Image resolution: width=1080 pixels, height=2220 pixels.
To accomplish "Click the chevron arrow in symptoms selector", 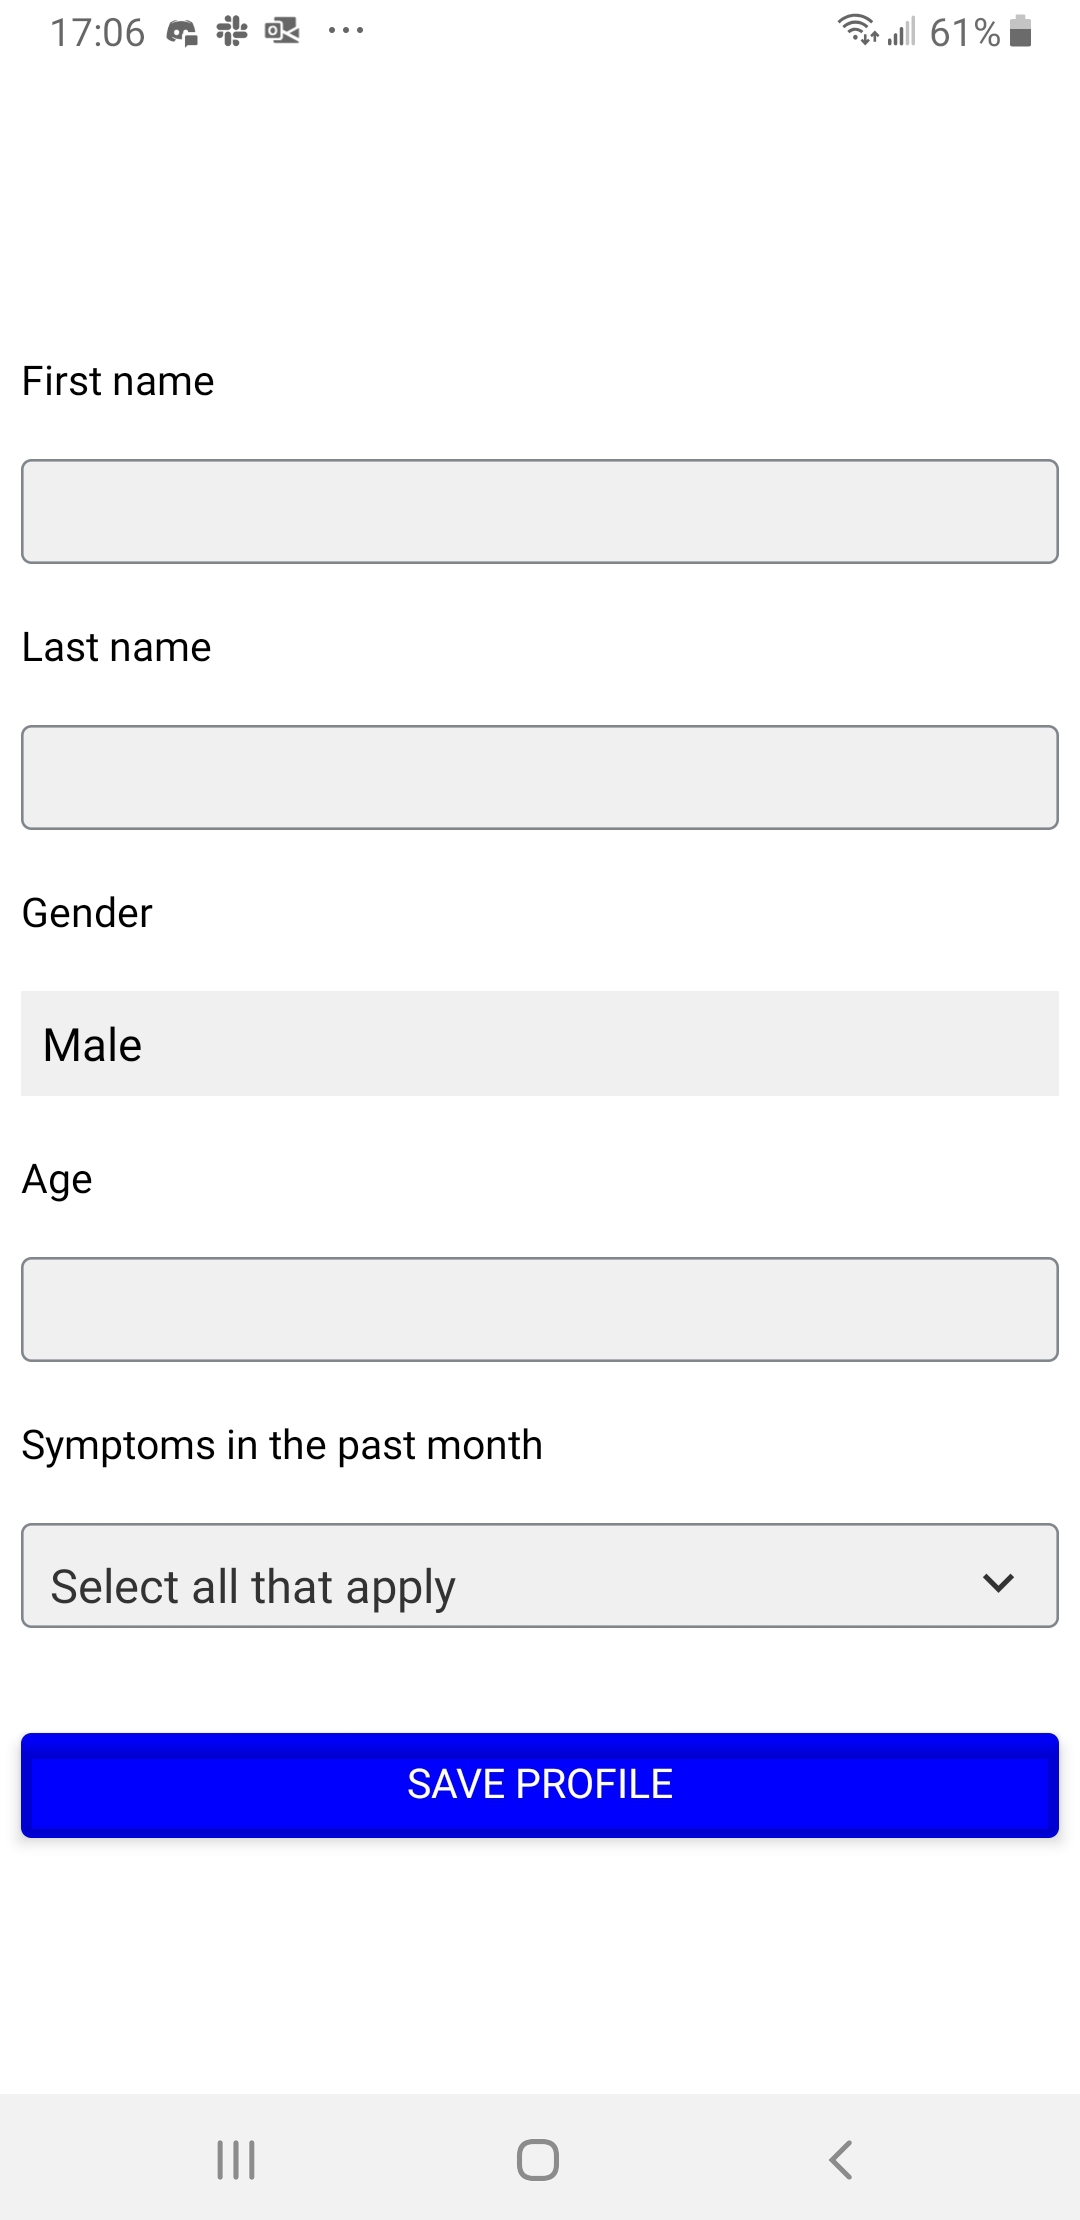I will coord(998,1583).
